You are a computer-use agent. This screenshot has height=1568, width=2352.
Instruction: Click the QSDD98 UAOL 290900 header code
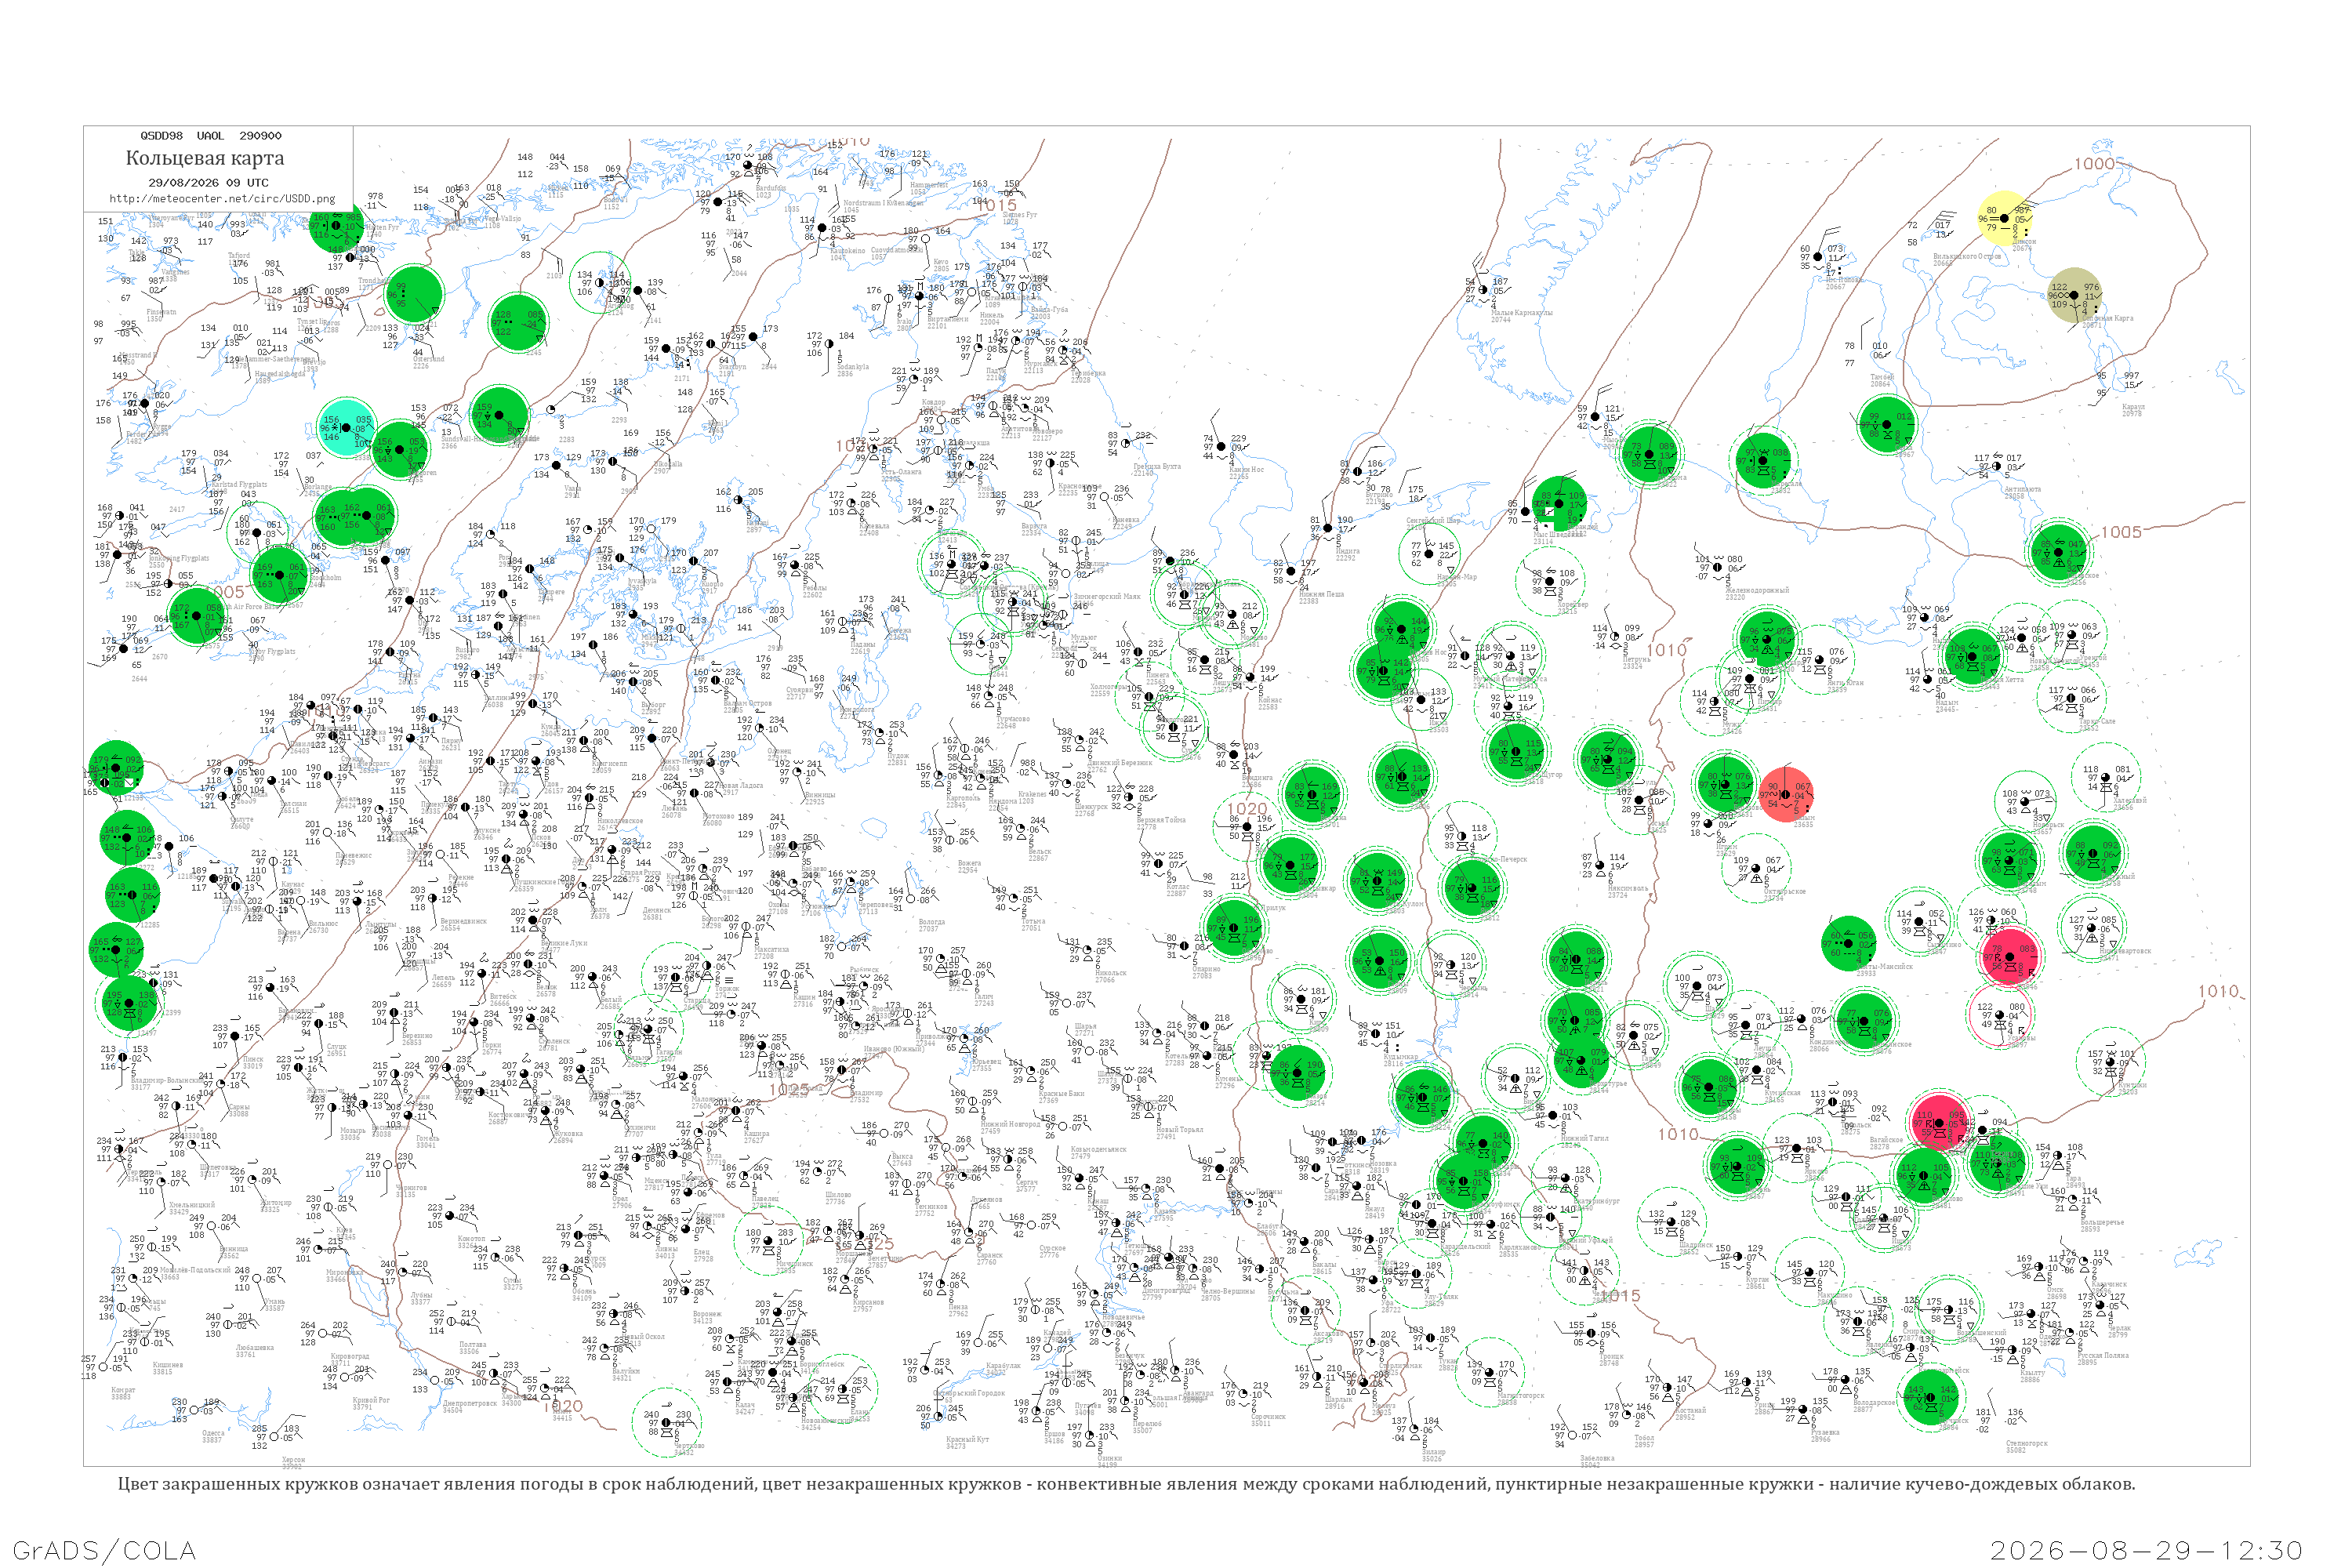coord(211,136)
